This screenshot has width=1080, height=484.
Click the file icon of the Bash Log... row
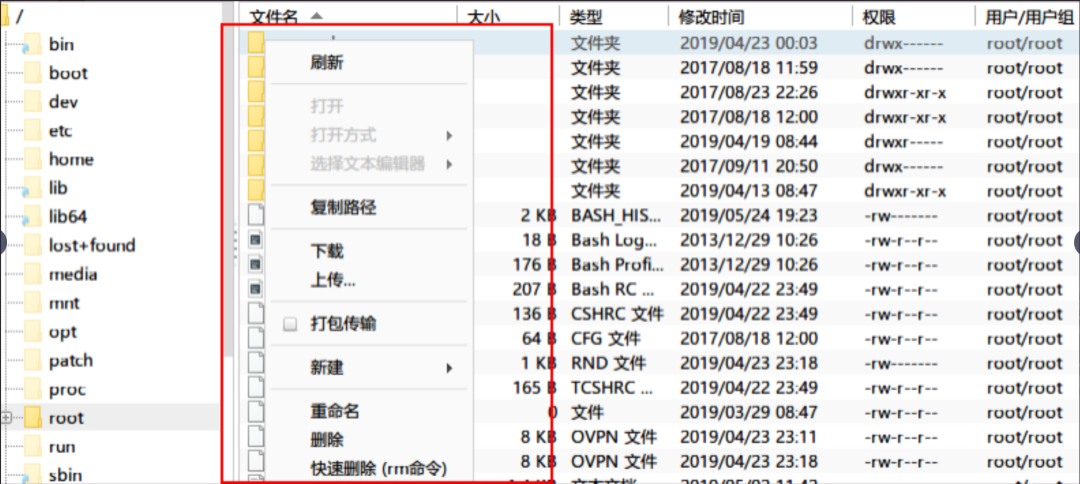tap(256, 240)
